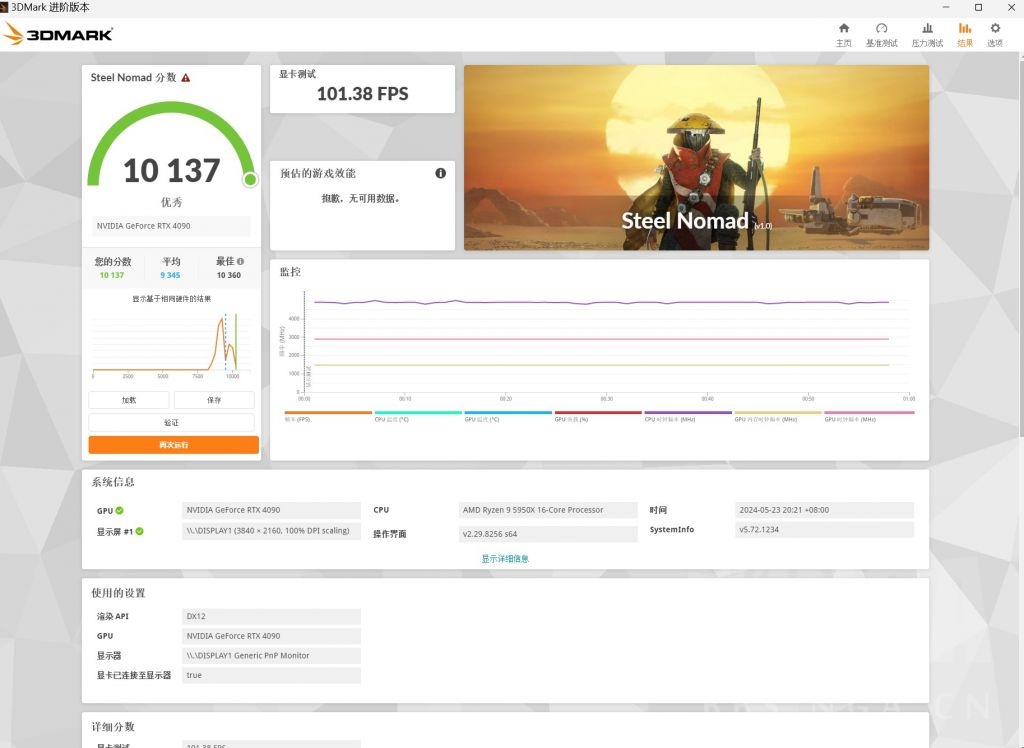Click the info icon in 预估的游戏效能 panel
The image size is (1024, 748).
[440, 173]
